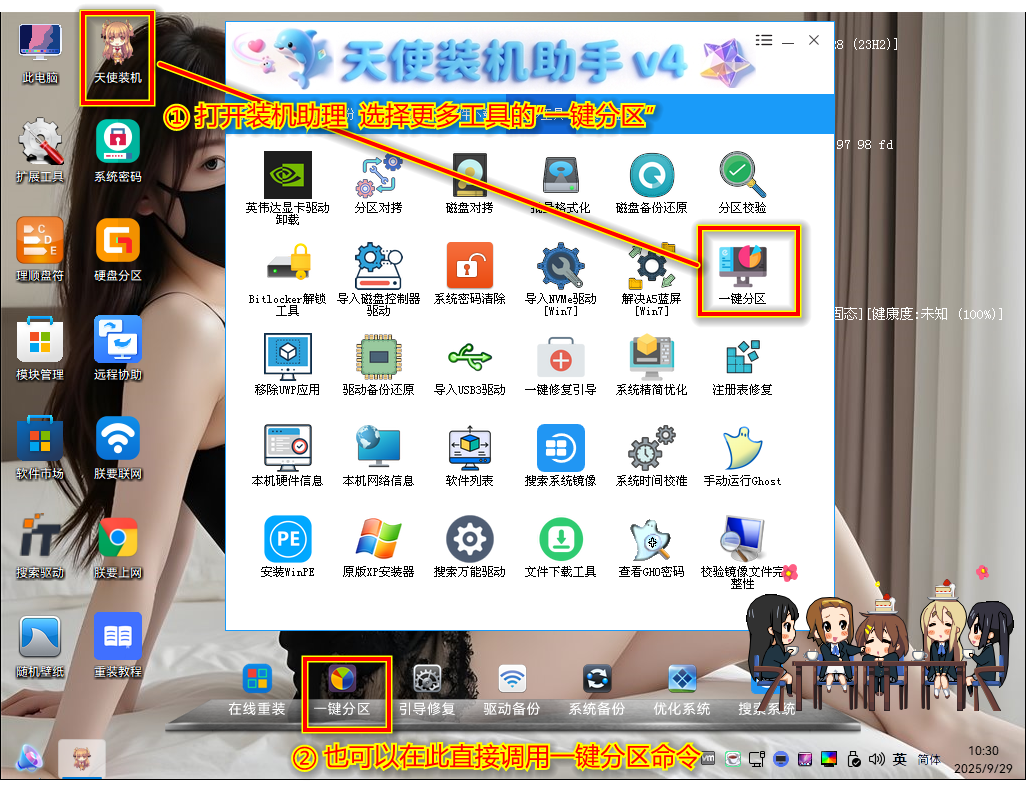Toggle the 英 input language indicator
Image resolution: width=1026 pixels, height=801 pixels.
click(900, 759)
